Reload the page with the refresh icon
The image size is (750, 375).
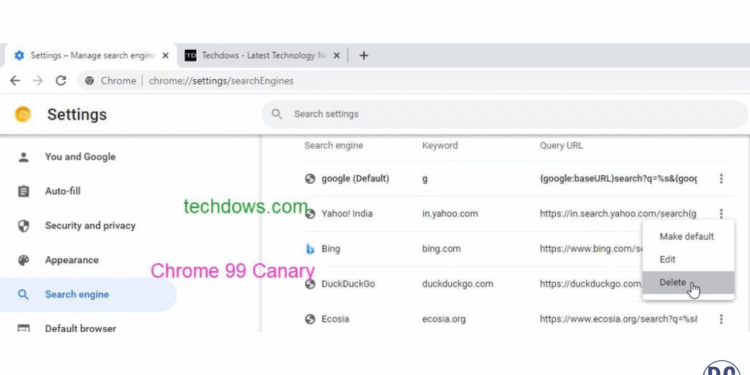pos(61,81)
